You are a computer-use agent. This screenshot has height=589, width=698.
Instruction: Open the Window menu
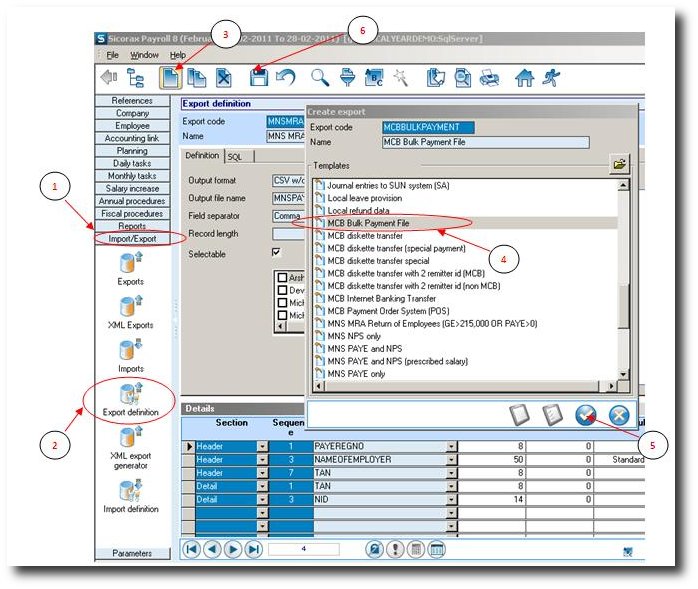[x=144, y=55]
